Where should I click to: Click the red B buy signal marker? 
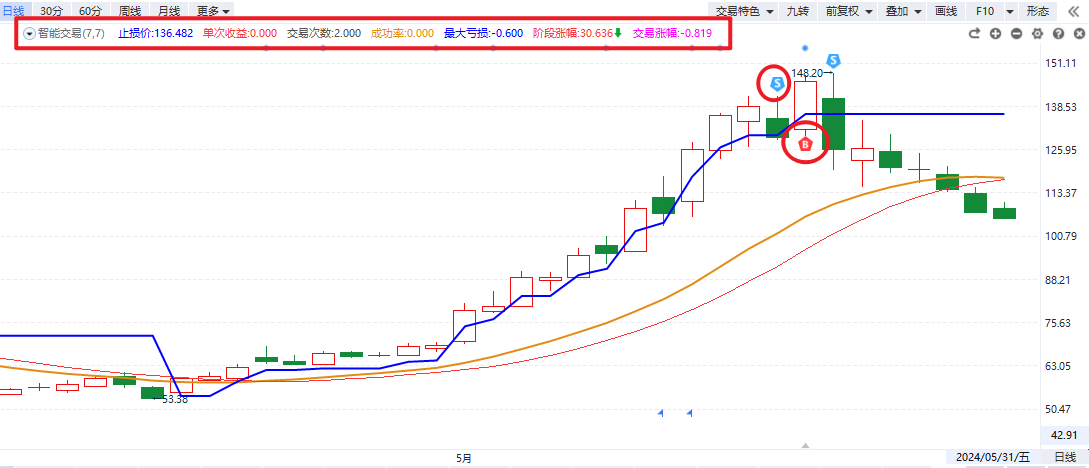(805, 144)
